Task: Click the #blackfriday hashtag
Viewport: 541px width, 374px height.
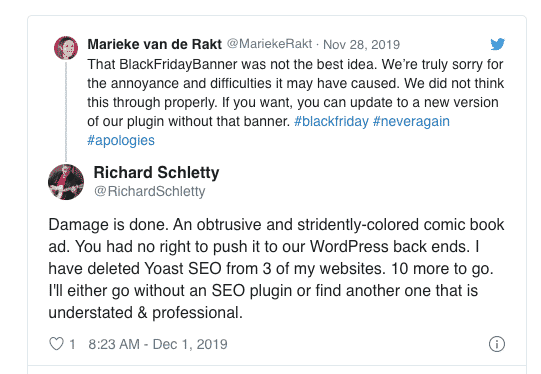Action: pos(331,121)
